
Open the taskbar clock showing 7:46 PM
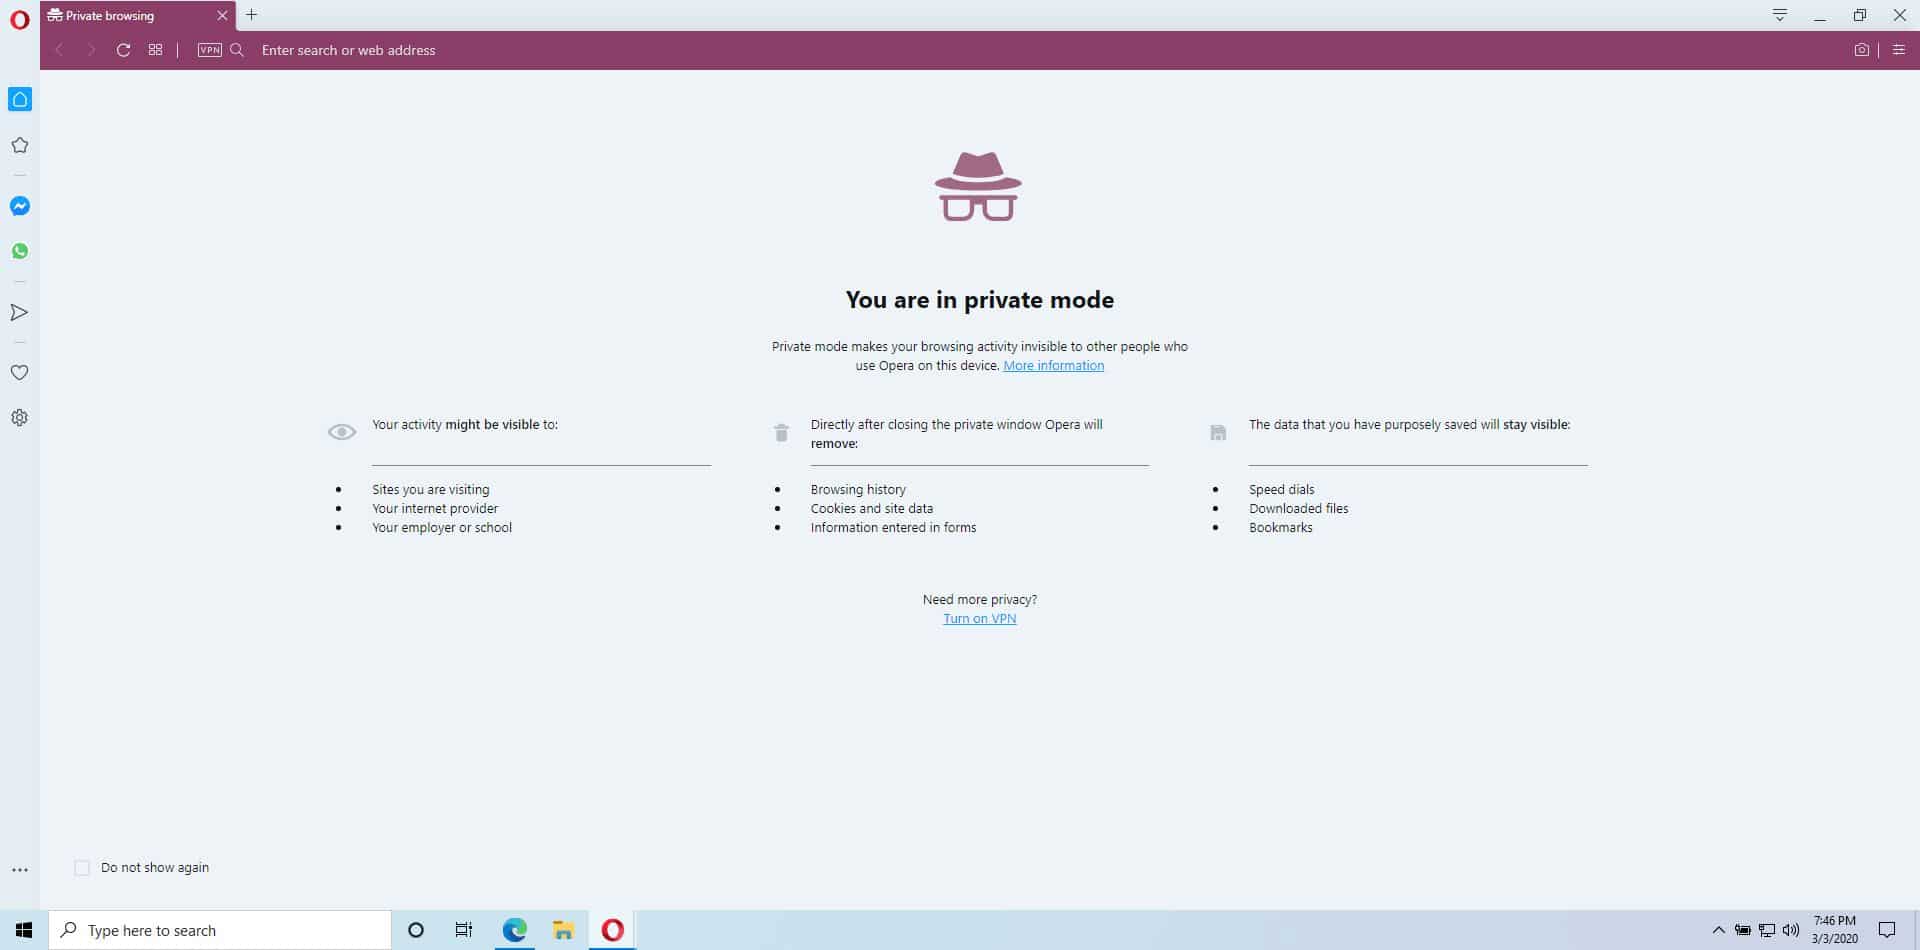[x=1834, y=930]
